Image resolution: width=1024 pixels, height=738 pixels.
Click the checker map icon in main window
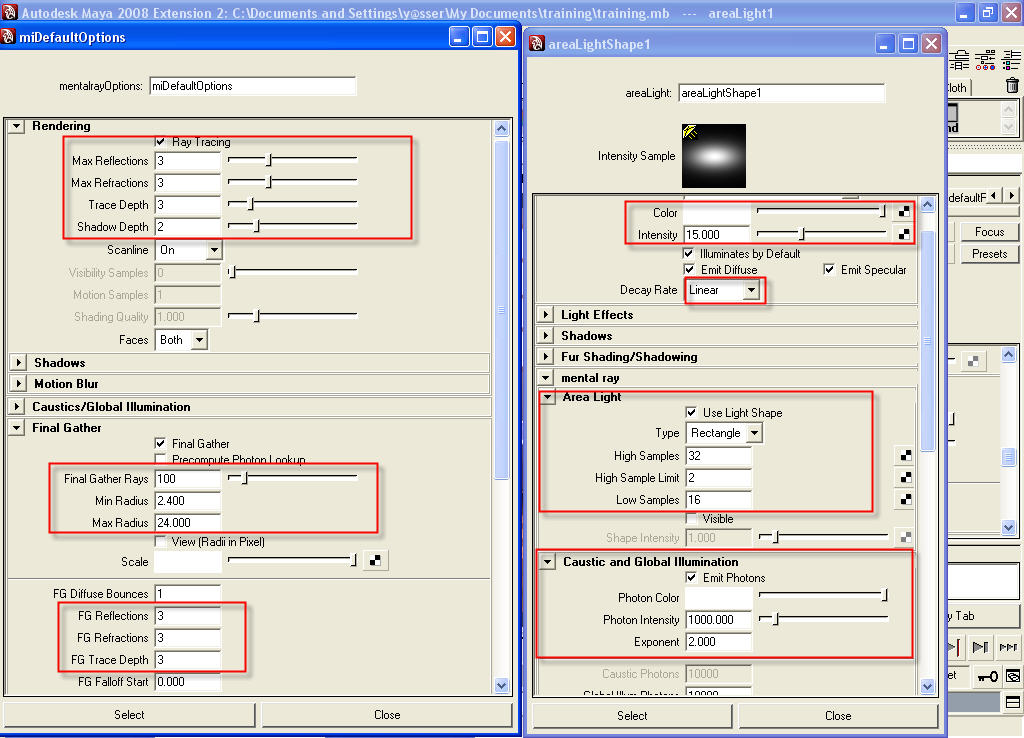pyautogui.click(x=973, y=361)
